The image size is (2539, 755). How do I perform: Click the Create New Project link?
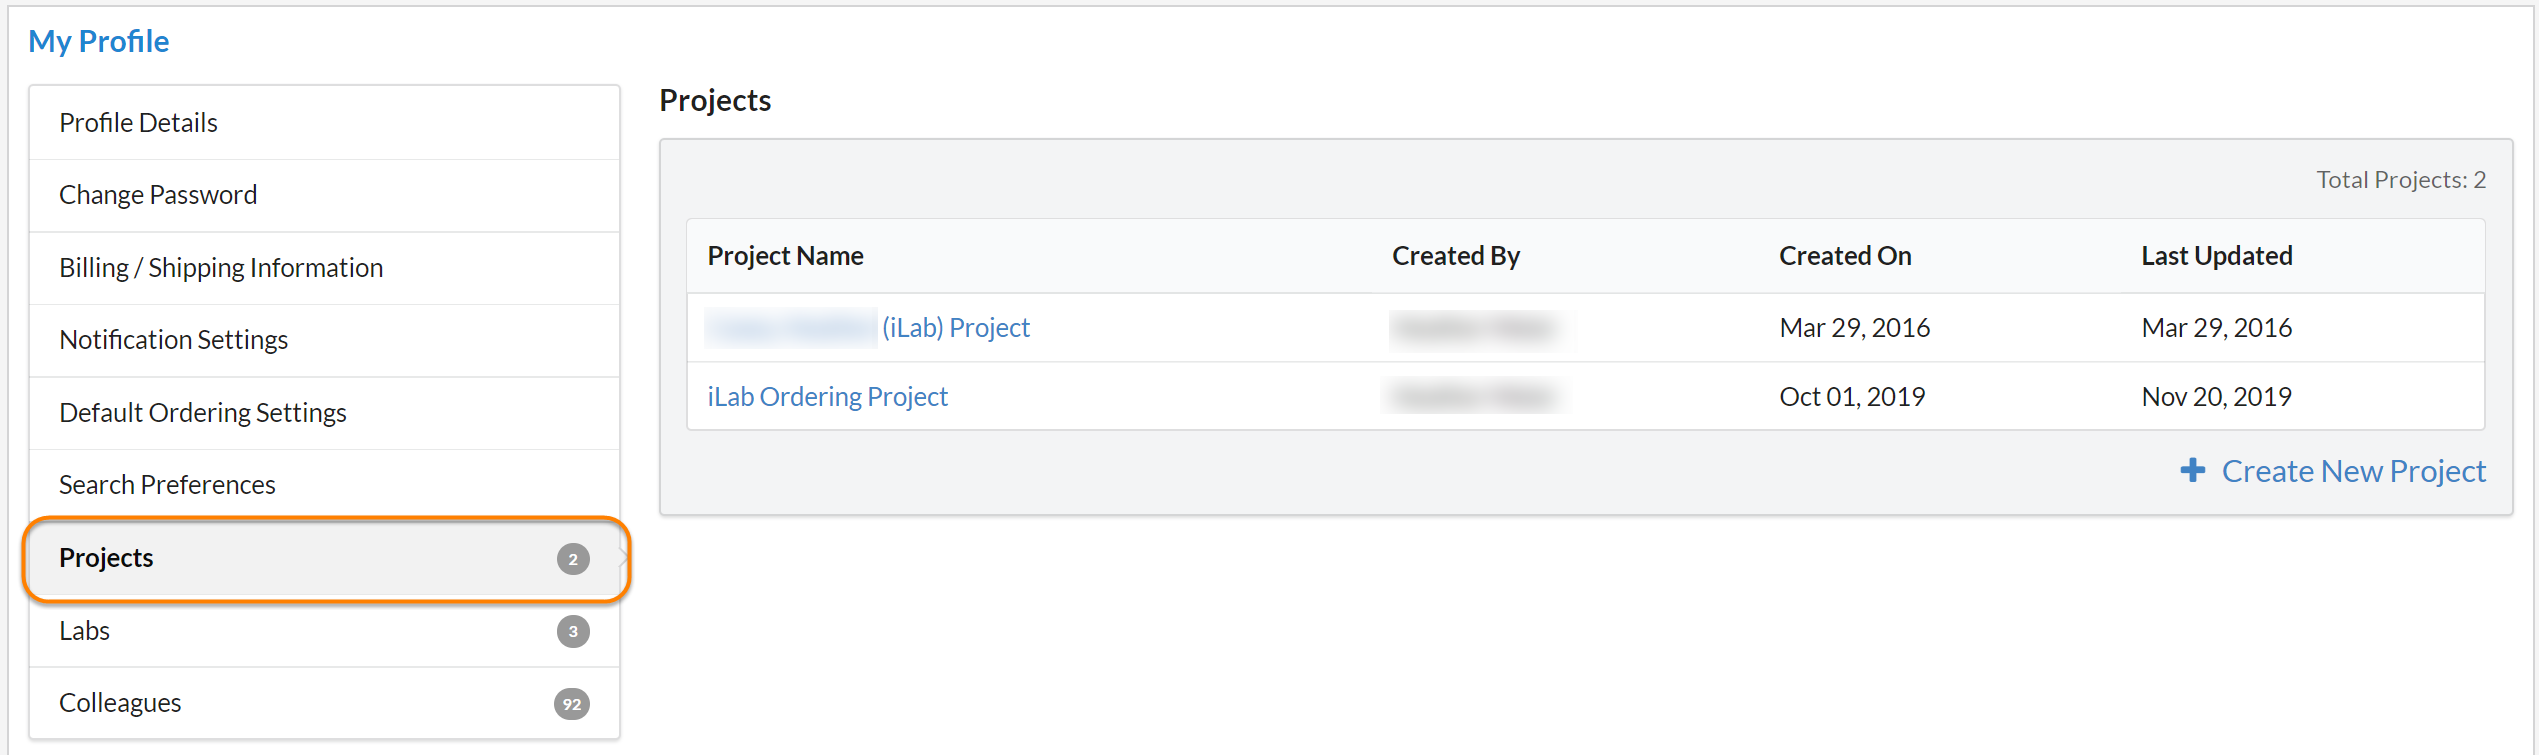point(2352,471)
